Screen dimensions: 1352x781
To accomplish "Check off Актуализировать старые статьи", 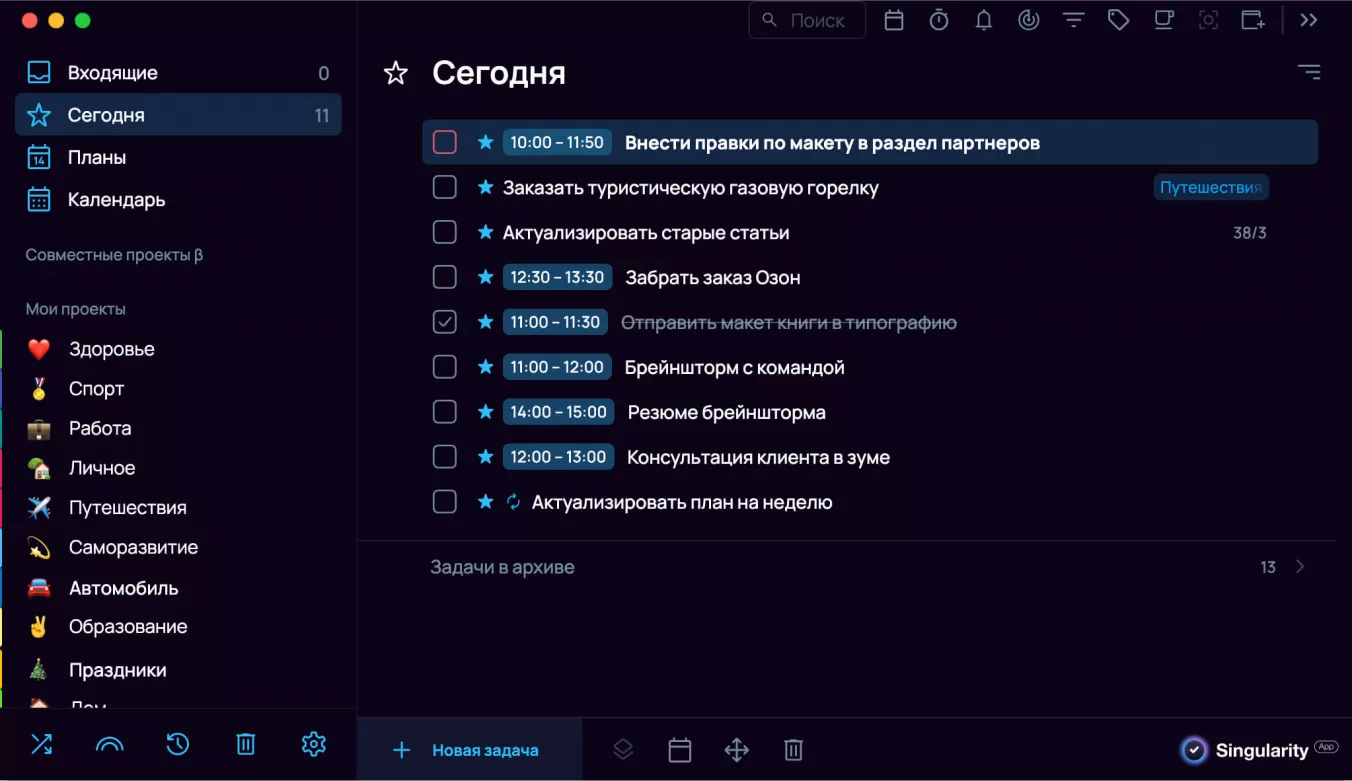I will coord(445,232).
